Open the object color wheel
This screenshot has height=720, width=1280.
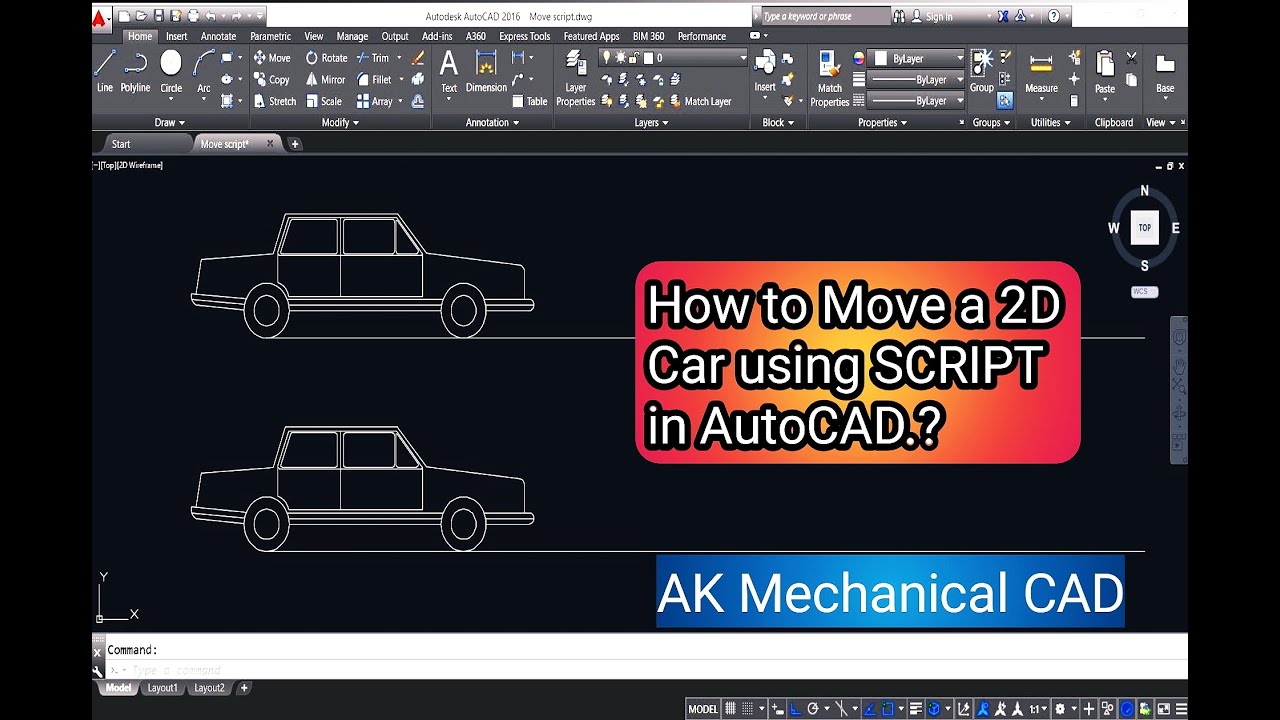pyautogui.click(x=858, y=58)
